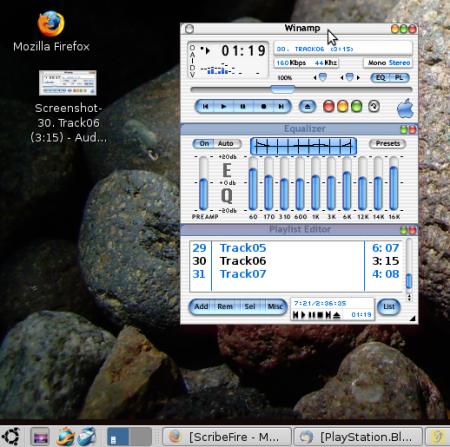Toggle the circular arrow repeat button
The image size is (450, 447).
[x=374, y=106]
